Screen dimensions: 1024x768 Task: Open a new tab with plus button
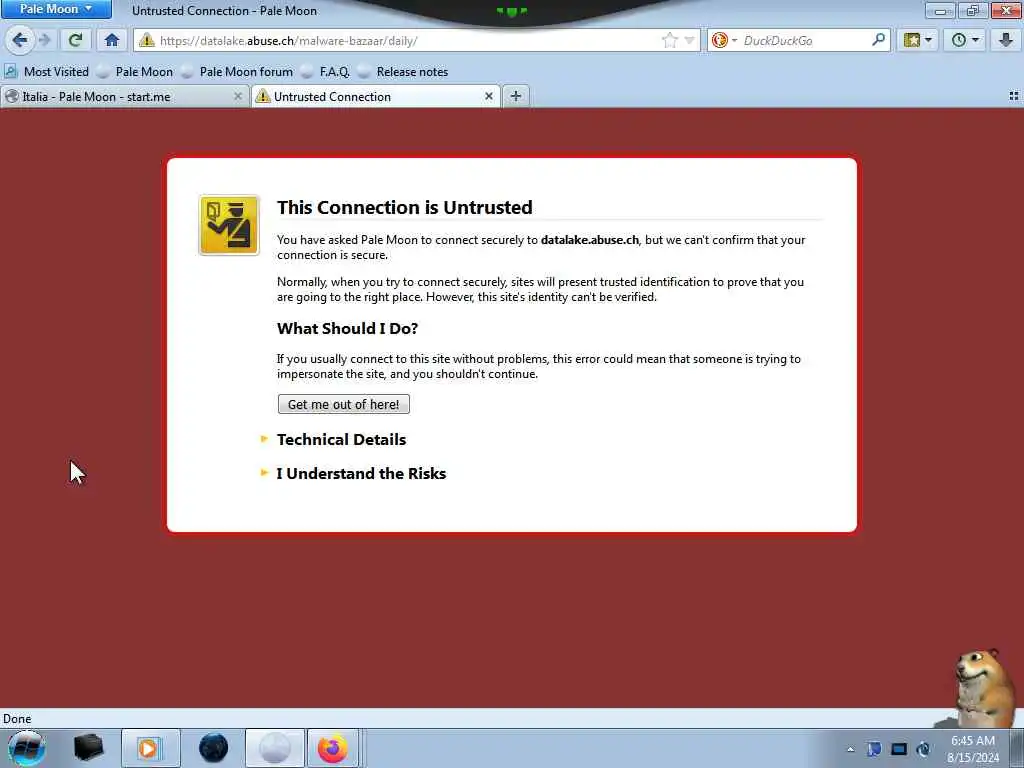pyautogui.click(x=516, y=97)
